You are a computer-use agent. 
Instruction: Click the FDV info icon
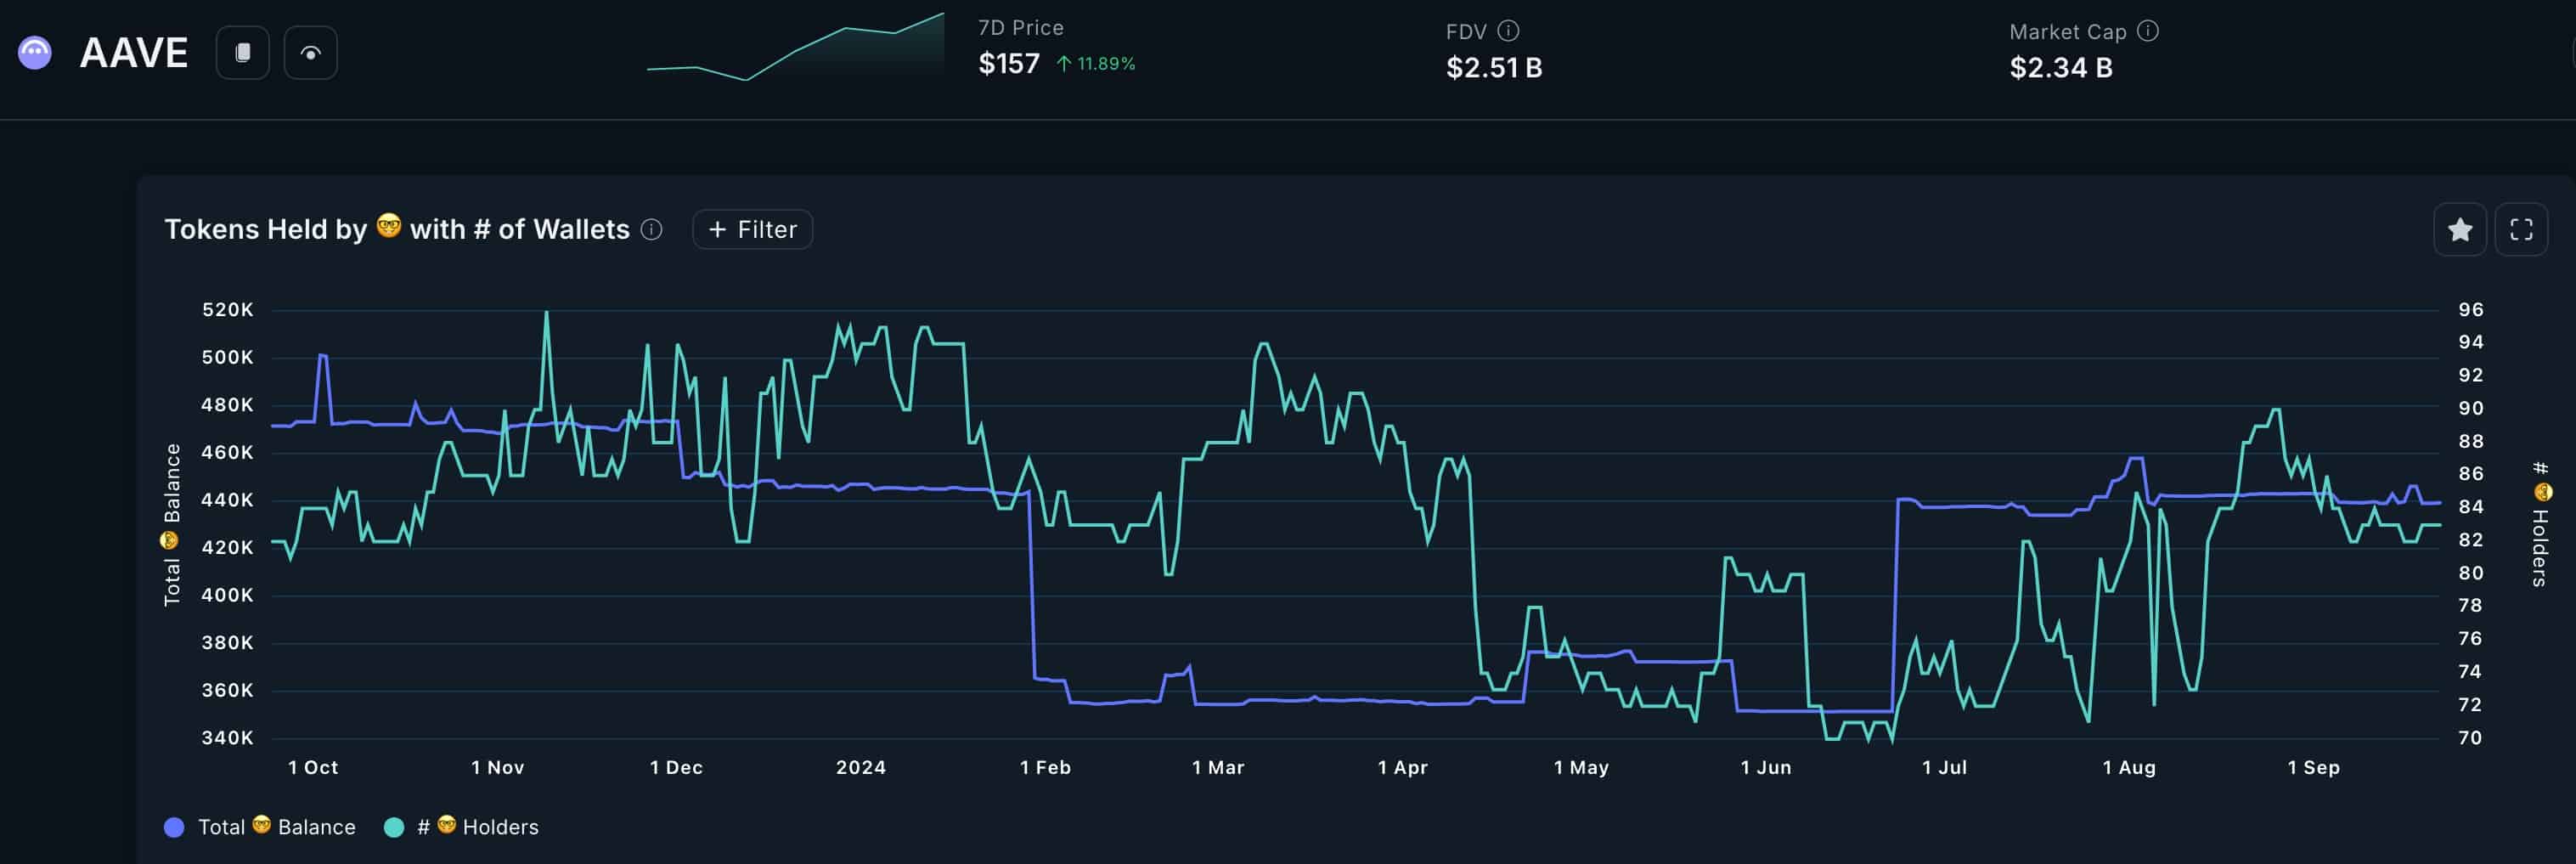coord(1508,31)
